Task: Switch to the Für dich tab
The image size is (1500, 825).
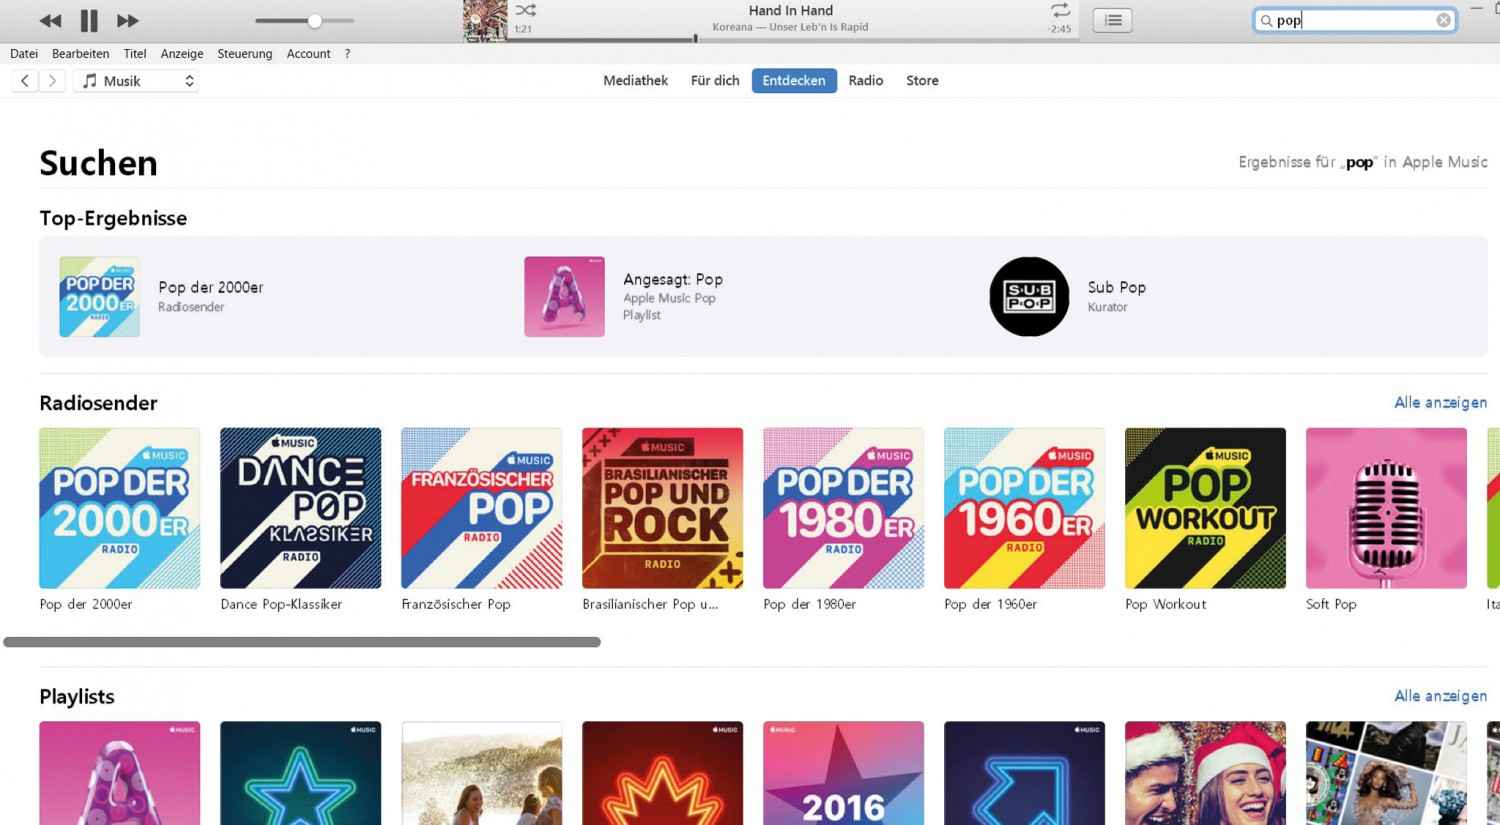Action: pyautogui.click(x=715, y=81)
